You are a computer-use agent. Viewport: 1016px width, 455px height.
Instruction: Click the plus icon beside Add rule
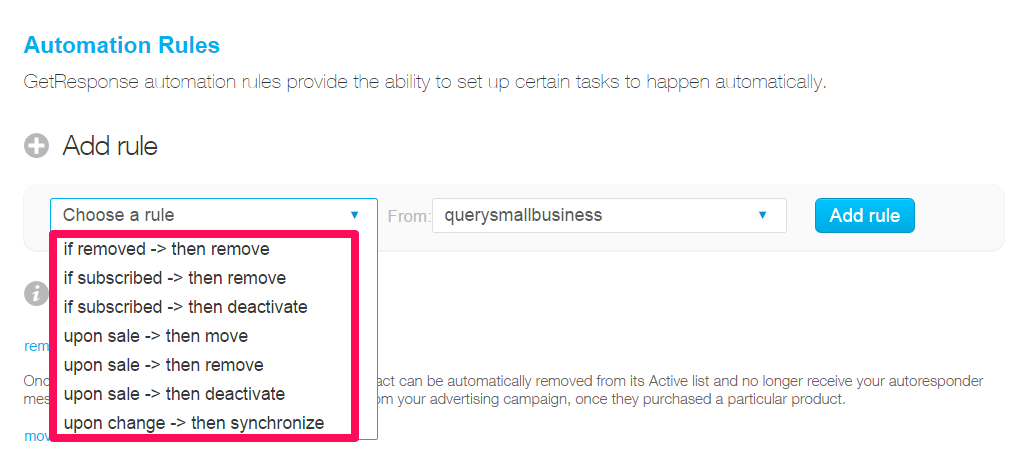[37, 146]
